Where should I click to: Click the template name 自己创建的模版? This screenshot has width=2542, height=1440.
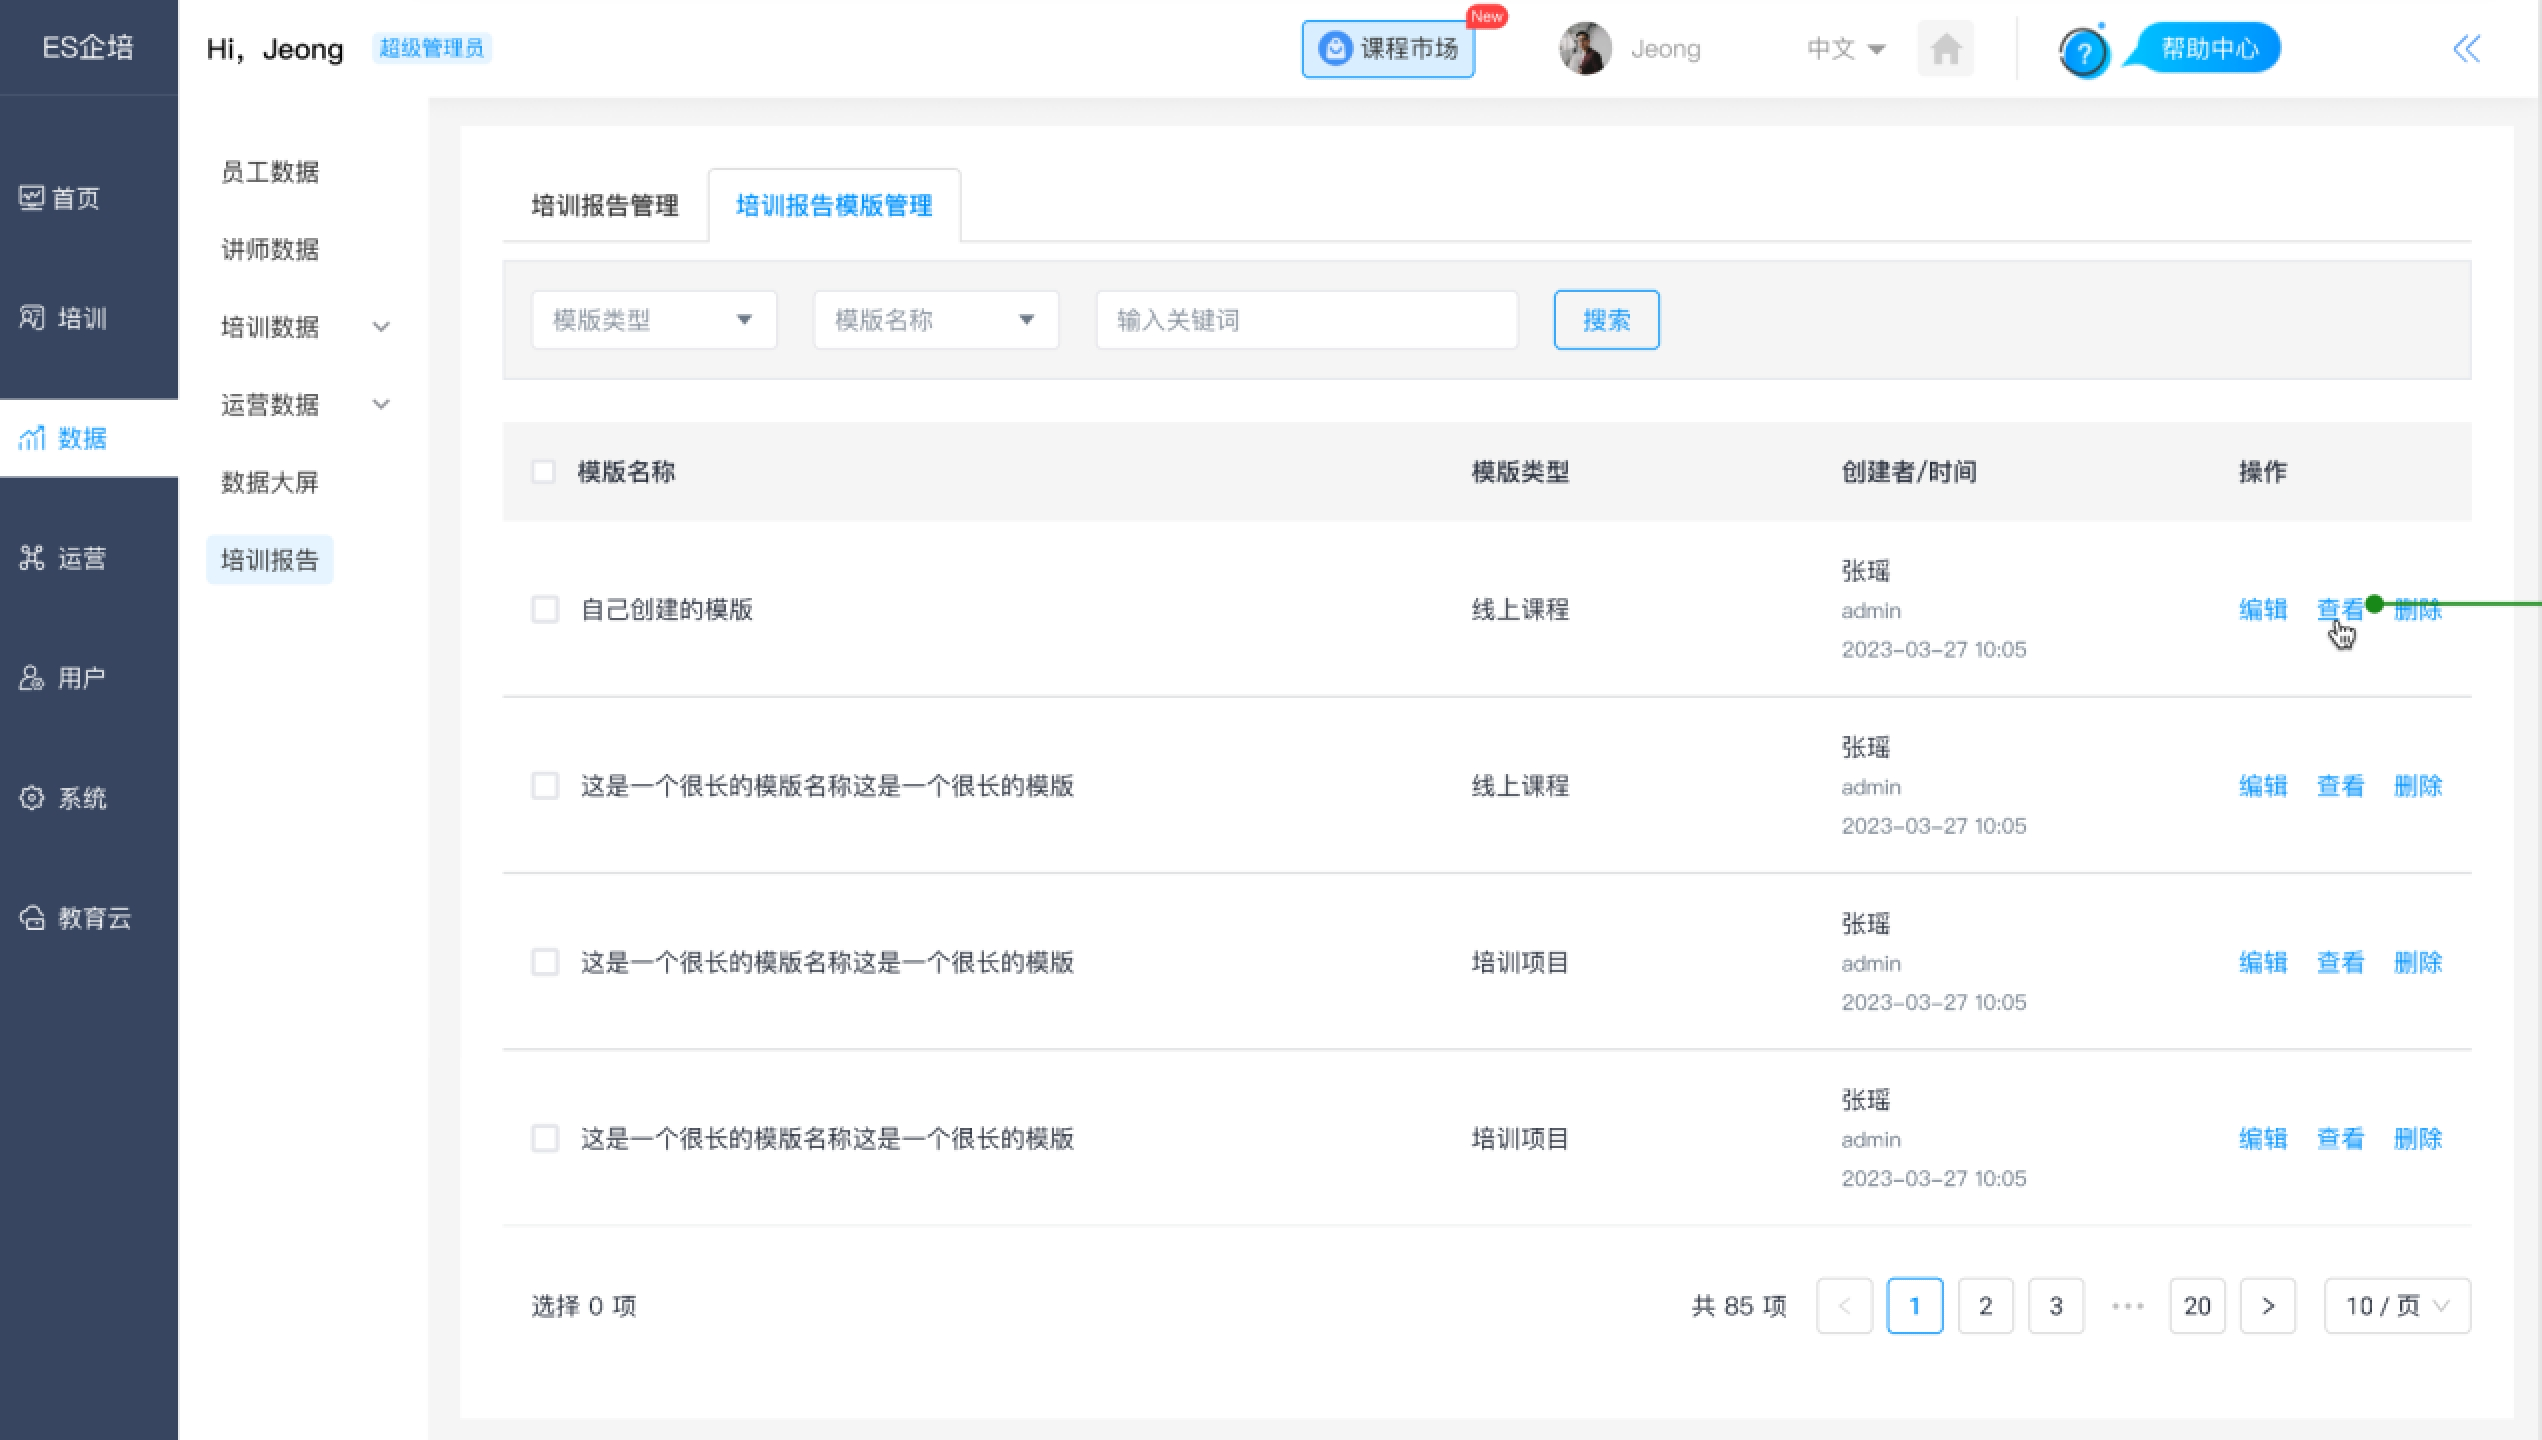click(x=667, y=609)
